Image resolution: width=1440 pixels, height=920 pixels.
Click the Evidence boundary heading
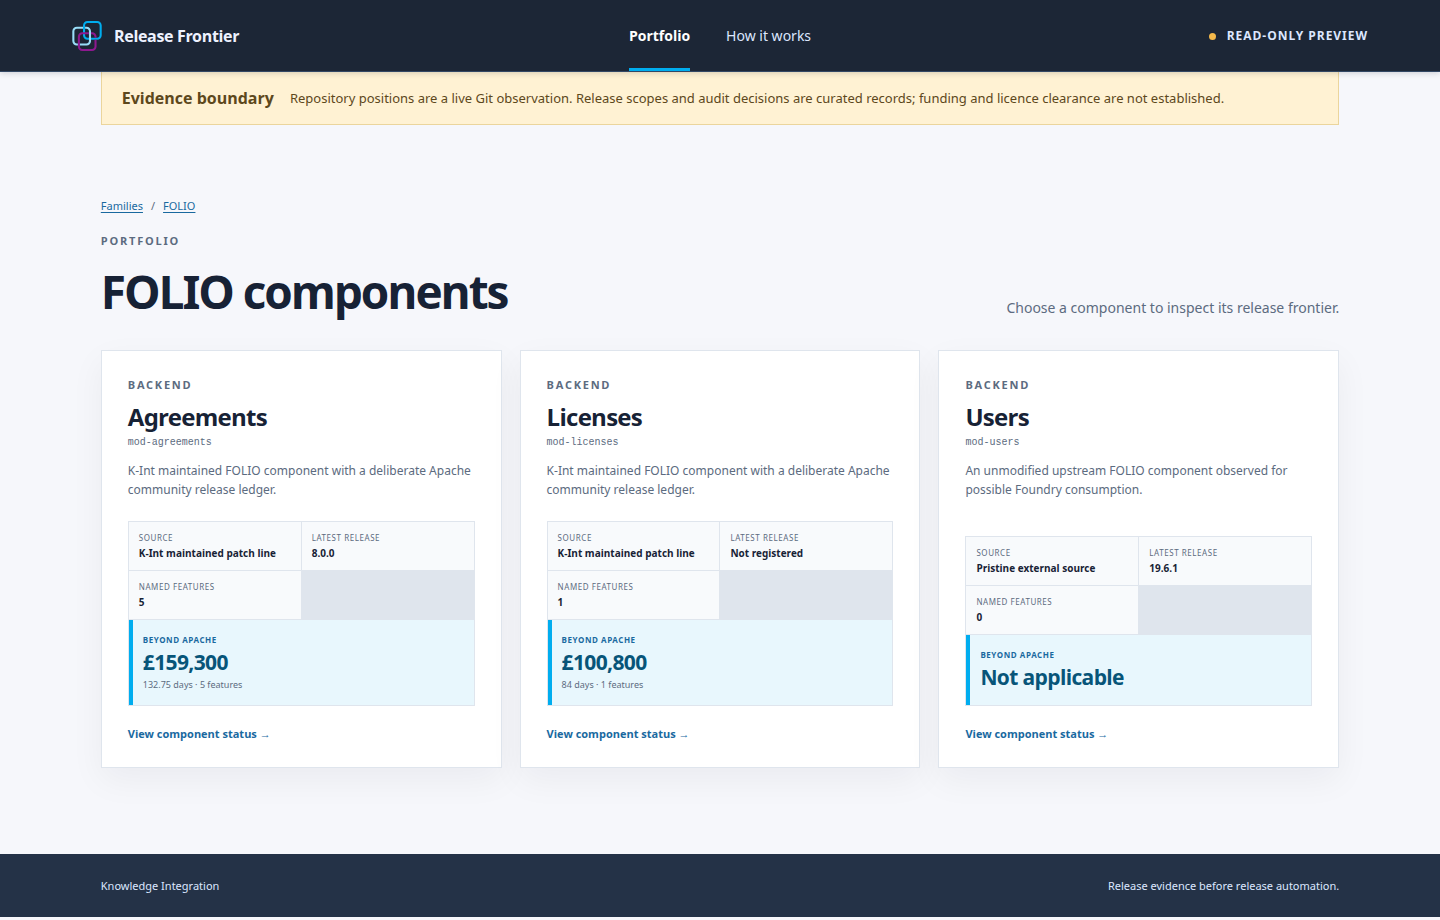[x=198, y=98]
